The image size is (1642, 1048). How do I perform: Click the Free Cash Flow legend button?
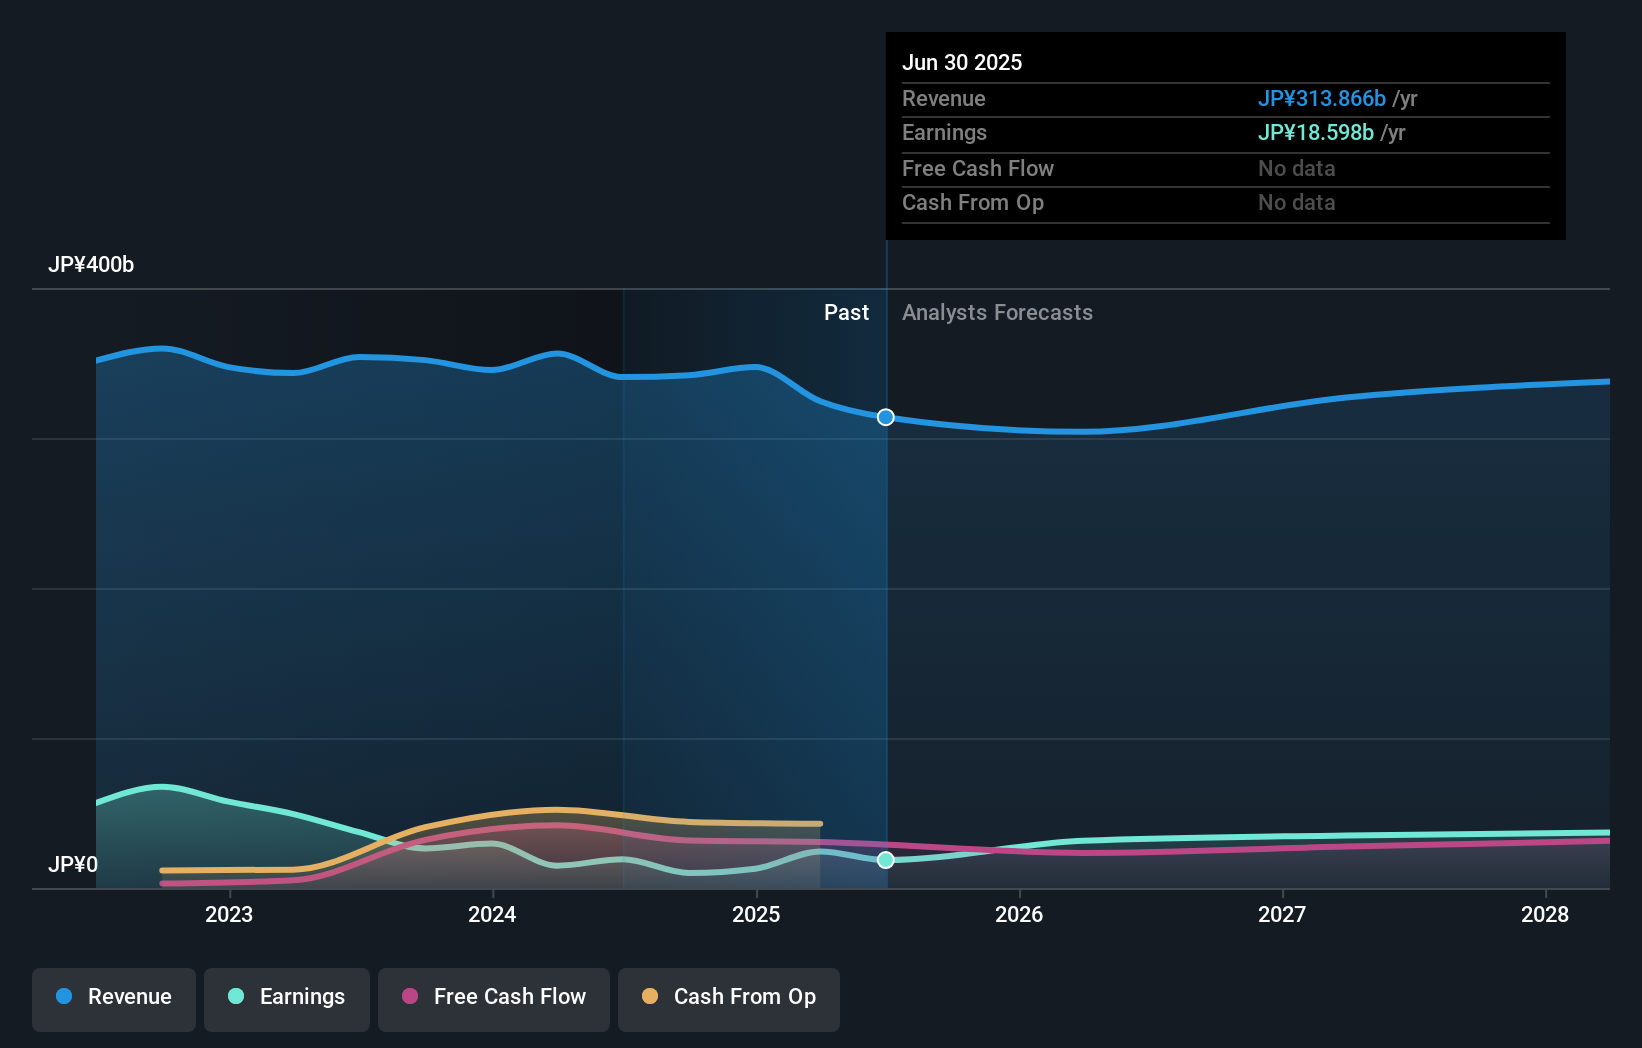coord(493,999)
